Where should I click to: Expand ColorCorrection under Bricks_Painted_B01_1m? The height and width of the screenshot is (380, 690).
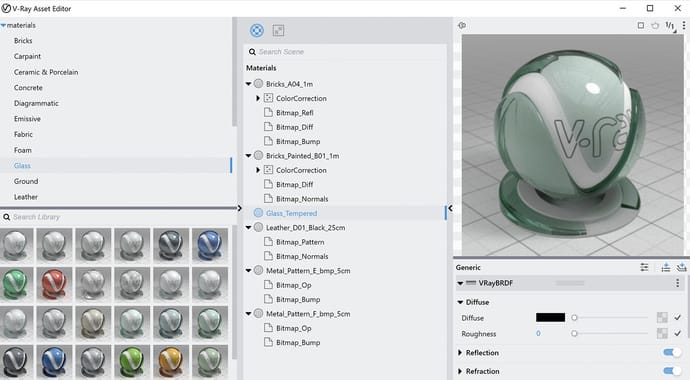tap(258, 170)
